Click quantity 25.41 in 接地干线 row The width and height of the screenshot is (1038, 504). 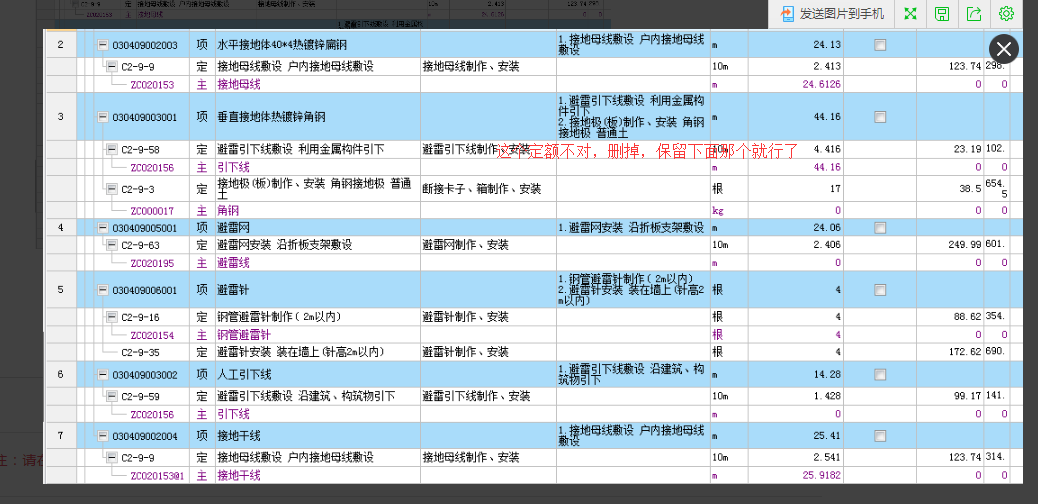tap(827, 436)
